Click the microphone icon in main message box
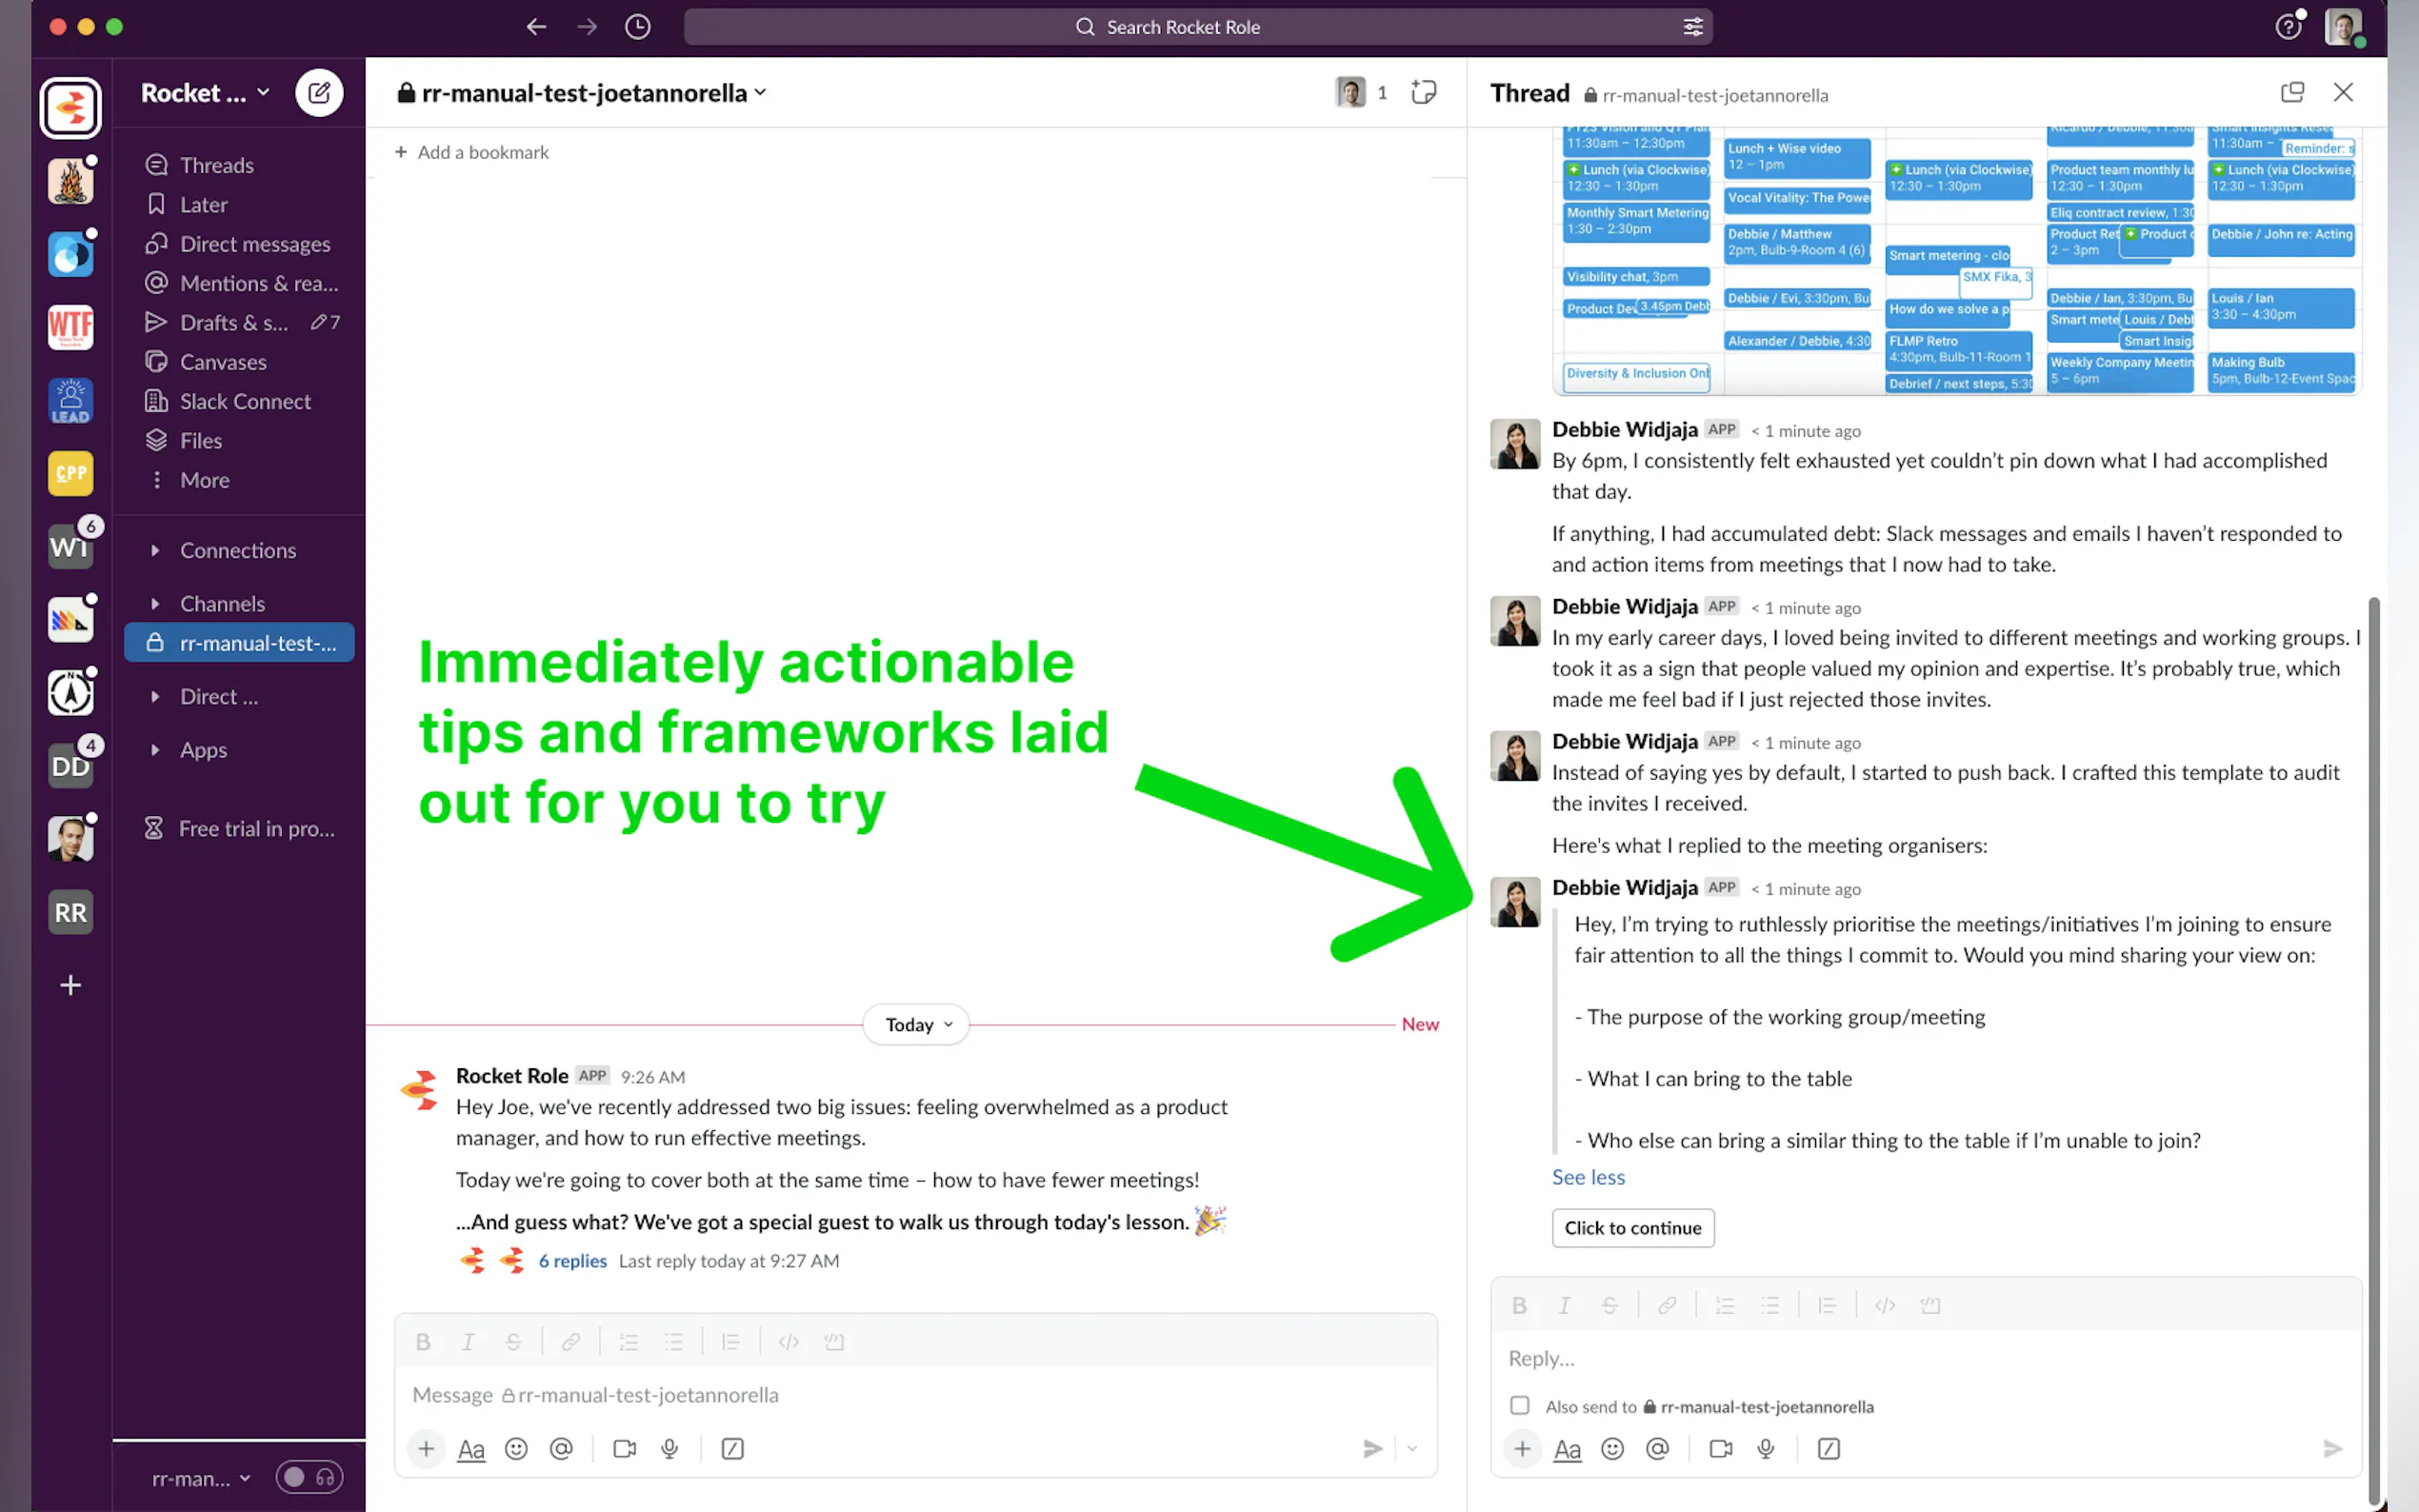Image resolution: width=2419 pixels, height=1512 pixels. pyautogui.click(x=670, y=1449)
